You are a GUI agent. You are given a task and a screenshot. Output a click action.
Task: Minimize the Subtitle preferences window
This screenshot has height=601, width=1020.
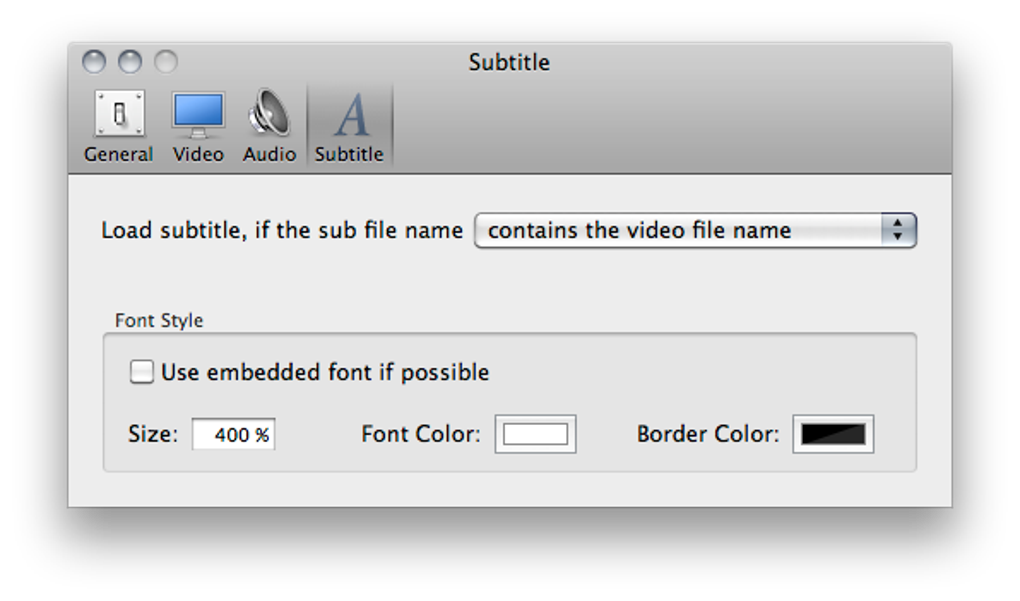130,62
